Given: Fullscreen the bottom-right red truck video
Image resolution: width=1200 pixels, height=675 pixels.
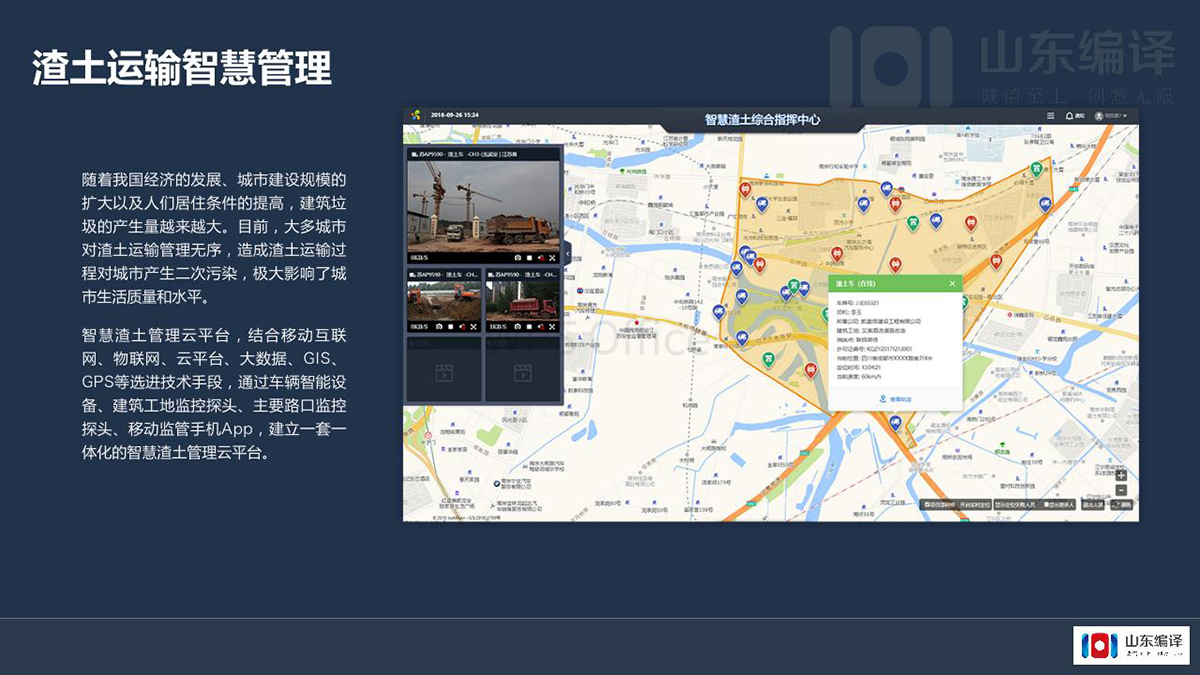Looking at the screenshot, I should coord(552,326).
